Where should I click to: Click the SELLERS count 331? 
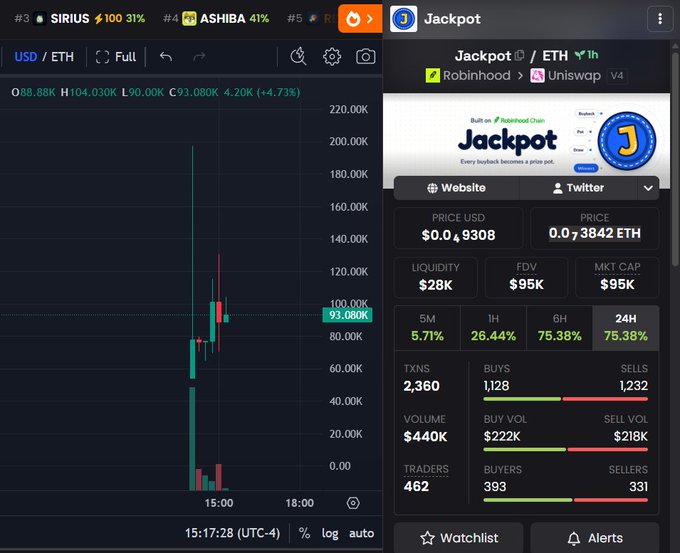pos(638,487)
